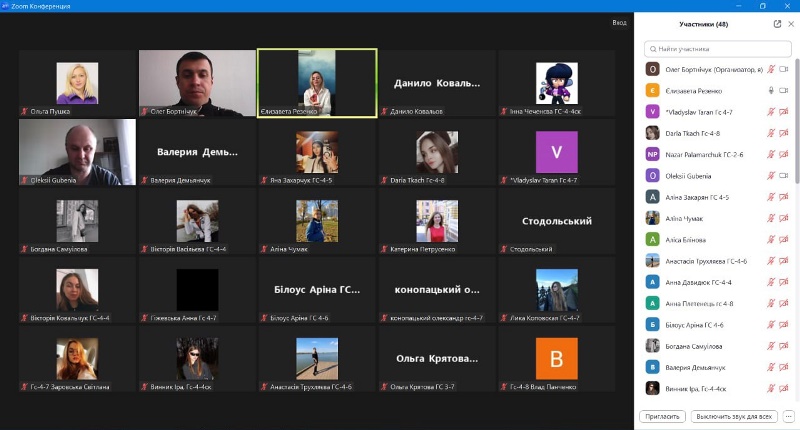Select Єлизавета Резенко's active video tile

[317, 83]
